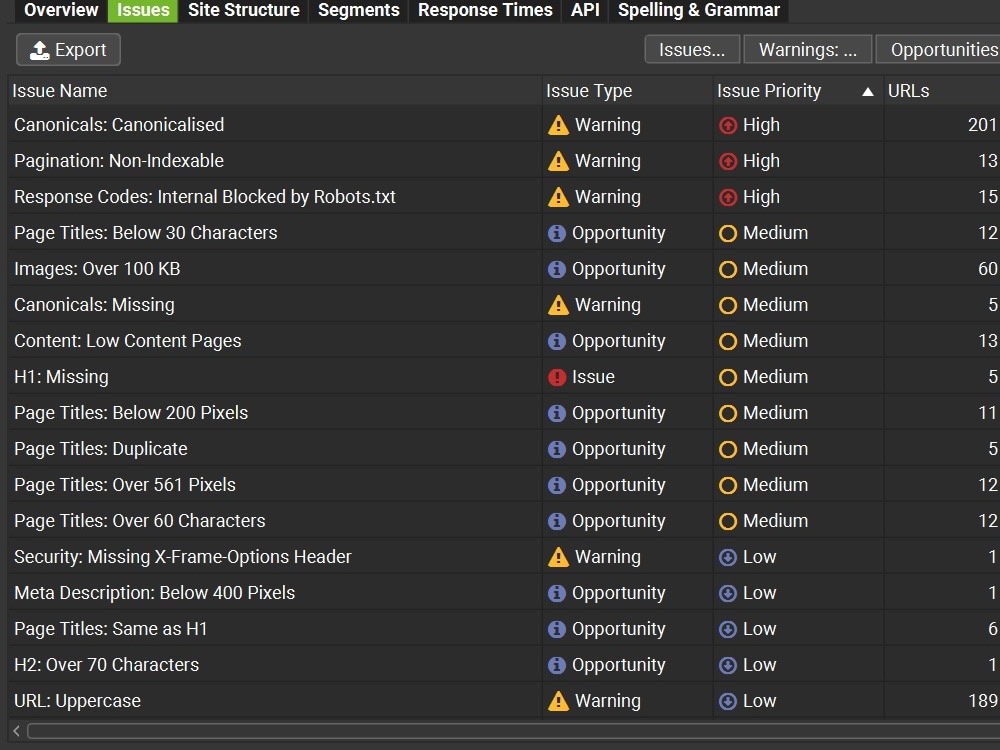
Task: Open the API tab
Action: tap(585, 10)
